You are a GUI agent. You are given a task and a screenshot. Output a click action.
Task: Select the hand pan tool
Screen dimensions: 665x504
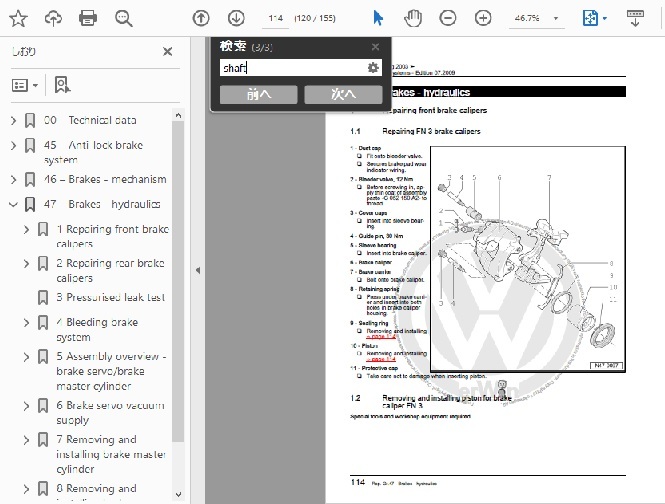point(413,18)
